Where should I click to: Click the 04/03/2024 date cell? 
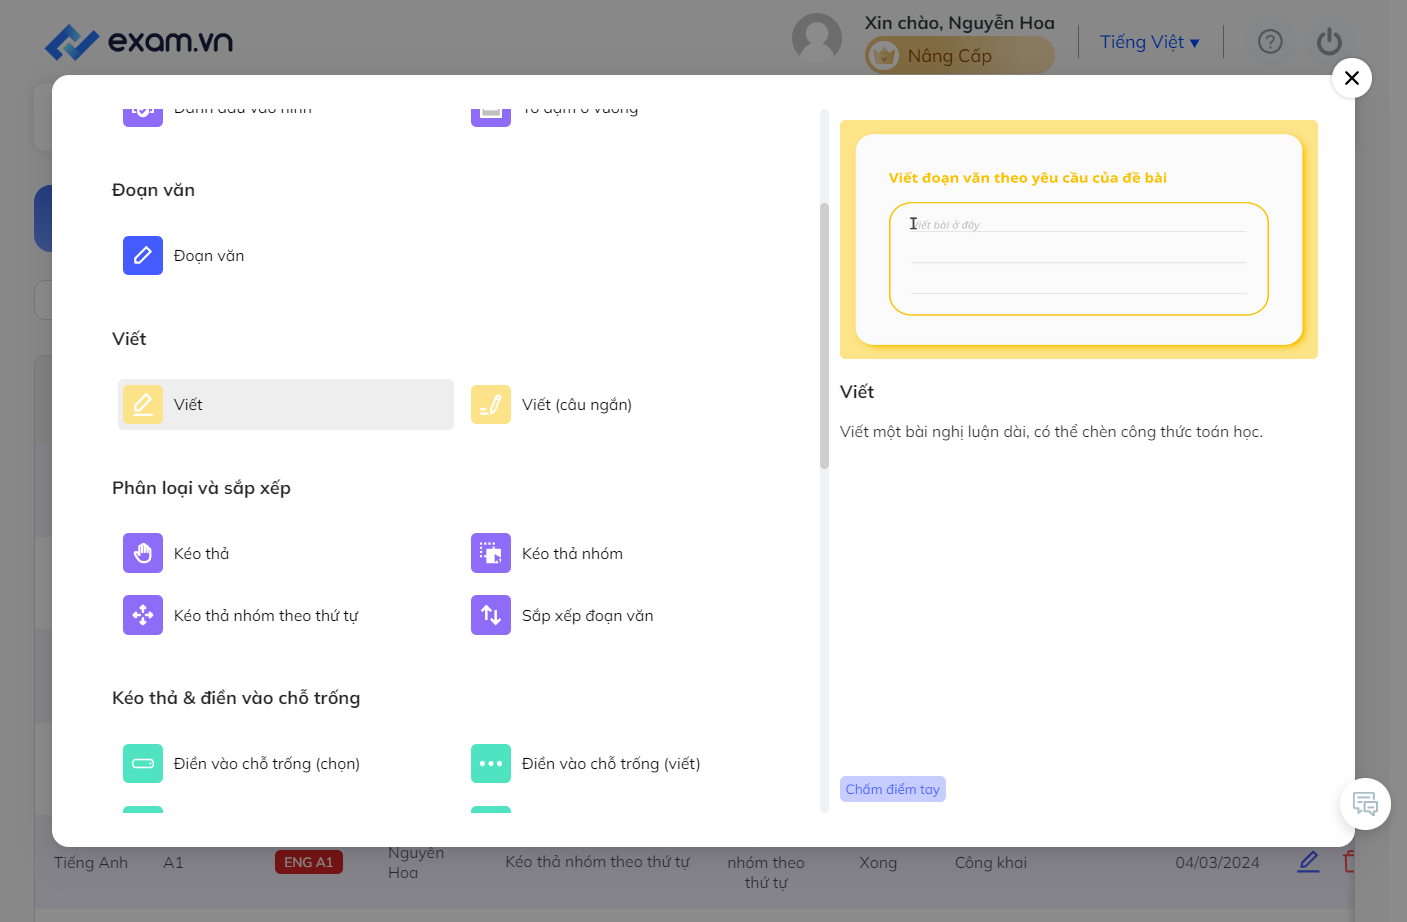(1218, 863)
